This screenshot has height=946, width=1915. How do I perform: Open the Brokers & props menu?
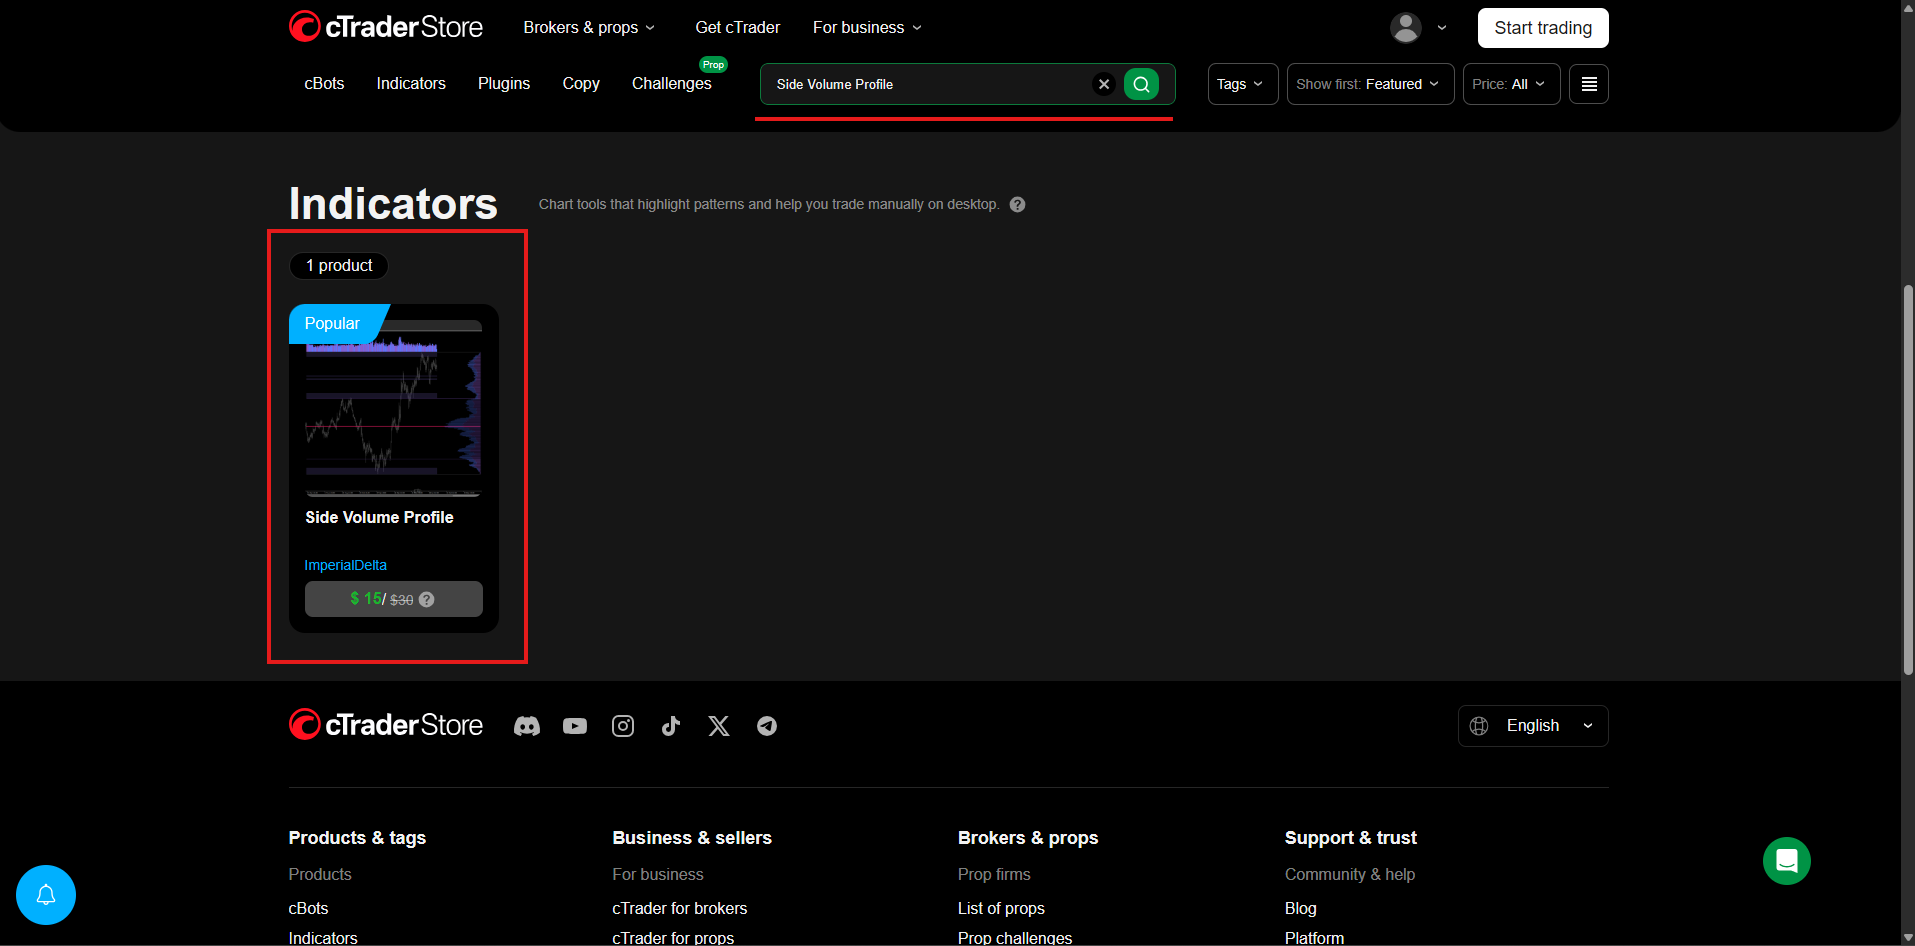coord(588,27)
